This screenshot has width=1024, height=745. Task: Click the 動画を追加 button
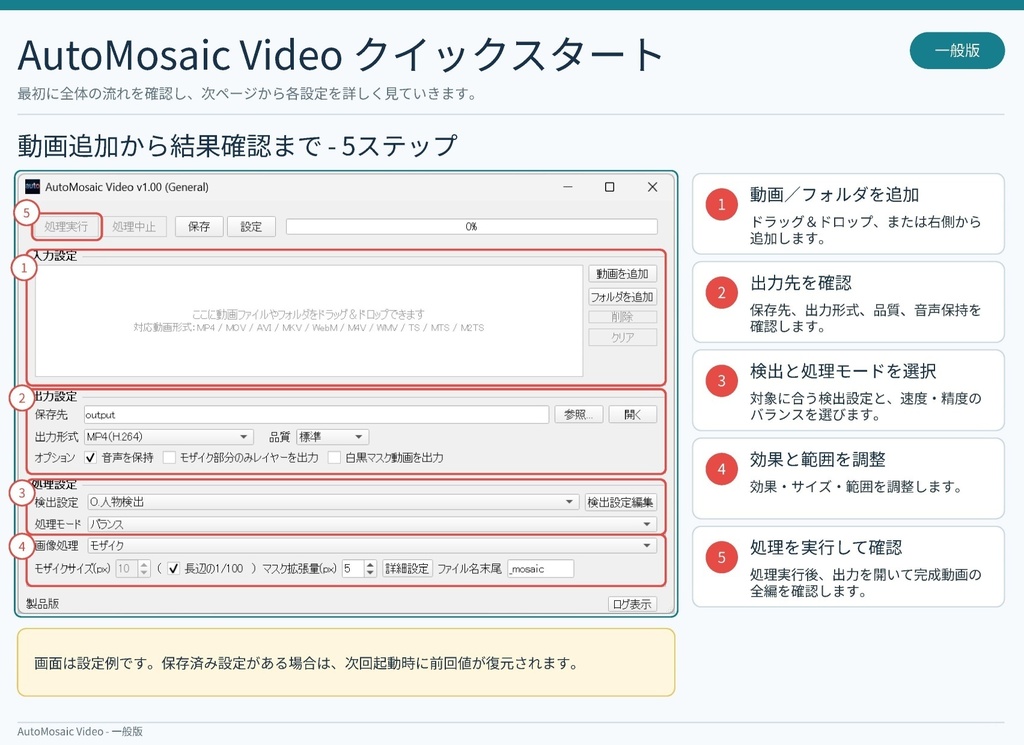click(622, 274)
